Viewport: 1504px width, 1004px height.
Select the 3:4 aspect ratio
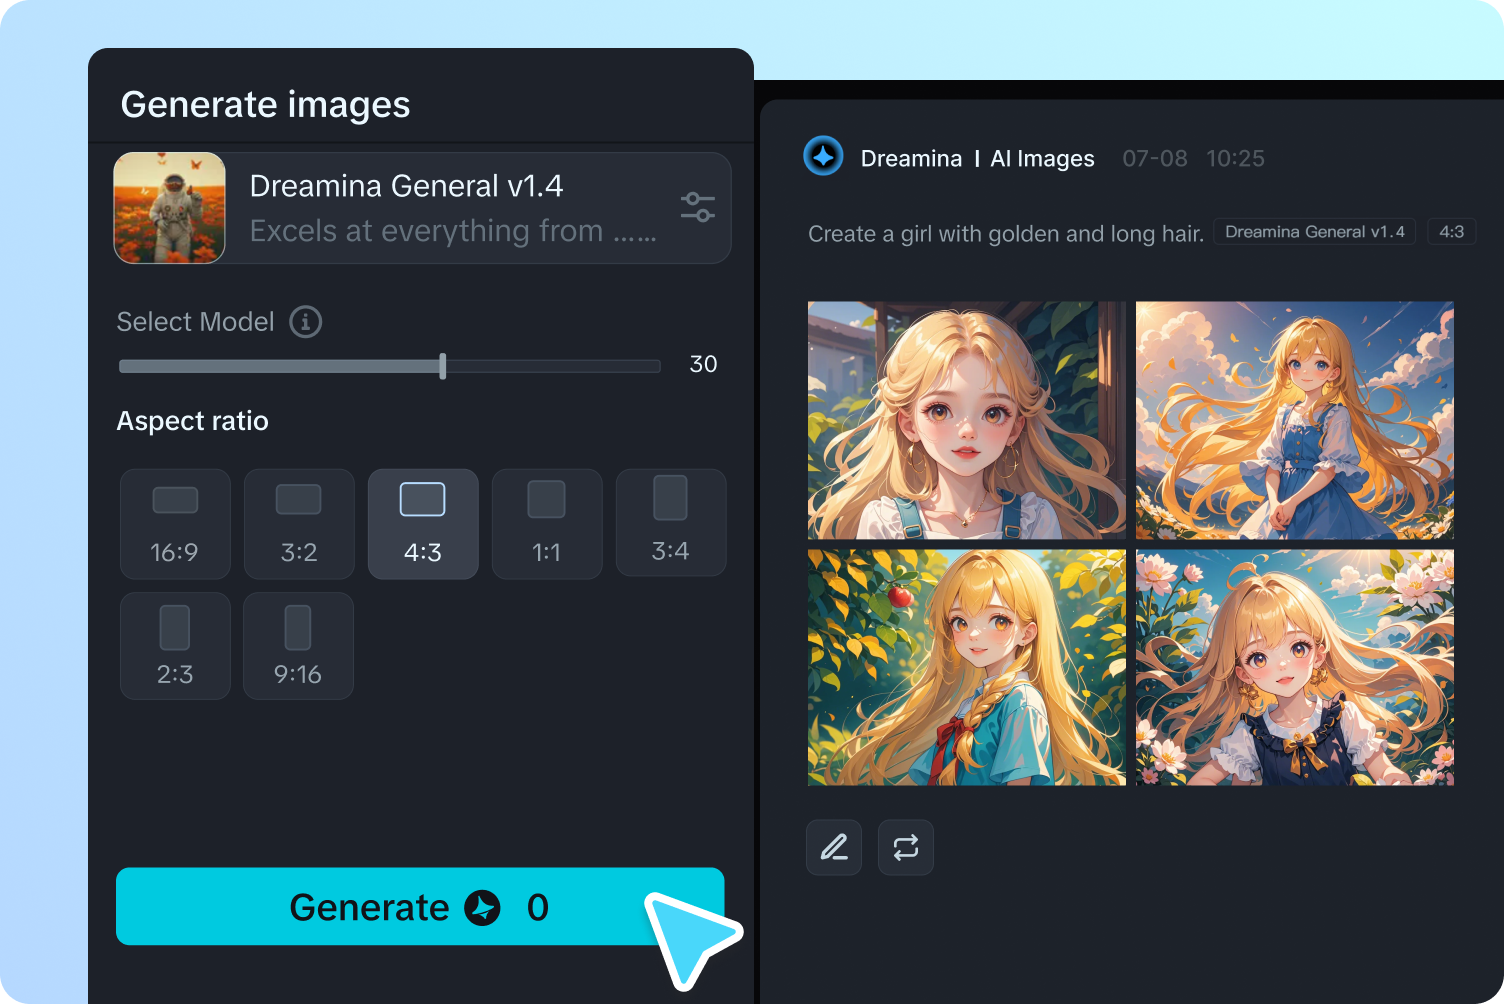pyautogui.click(x=671, y=522)
